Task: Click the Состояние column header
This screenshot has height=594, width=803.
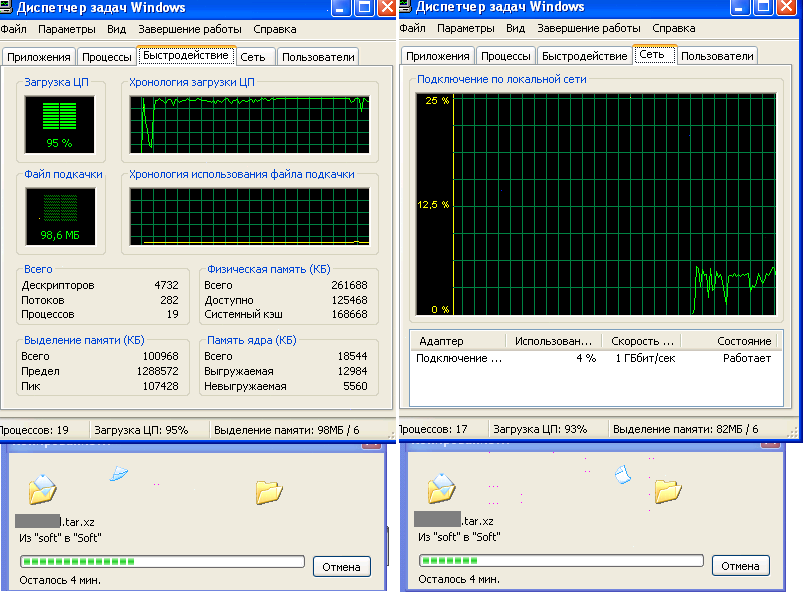Action: (730, 341)
